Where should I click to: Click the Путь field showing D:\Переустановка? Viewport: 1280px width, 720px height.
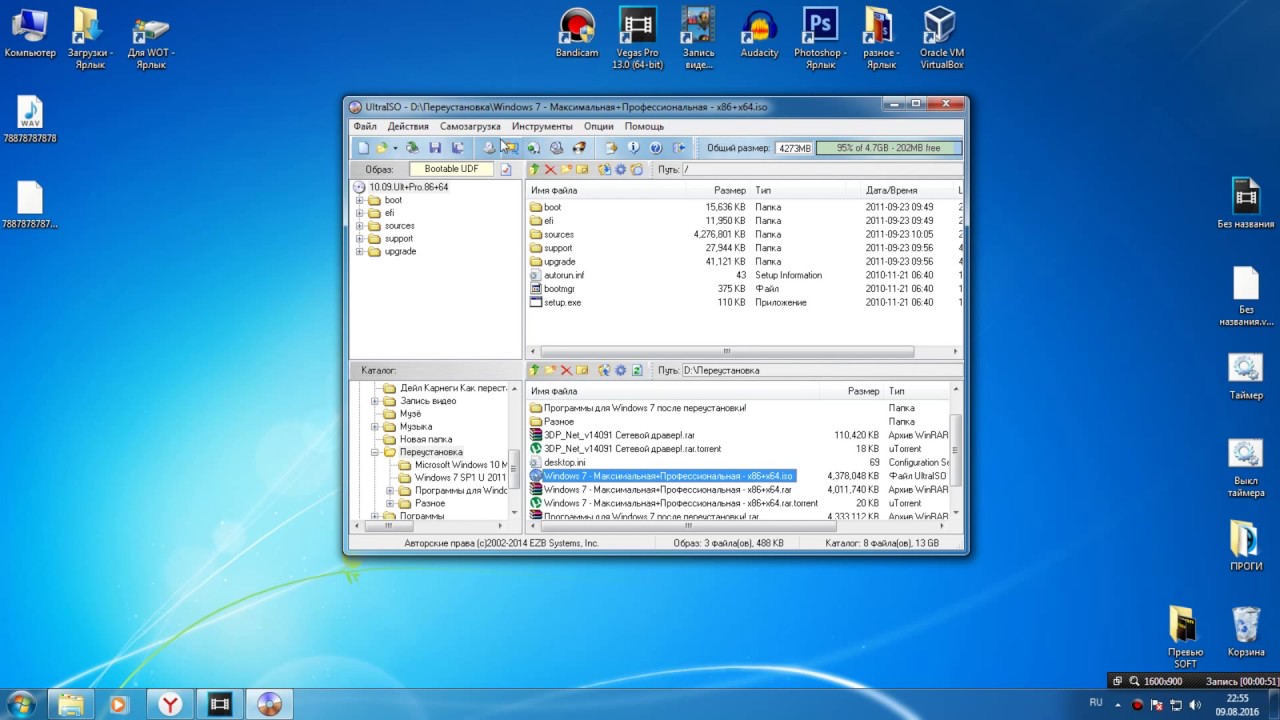[822, 370]
